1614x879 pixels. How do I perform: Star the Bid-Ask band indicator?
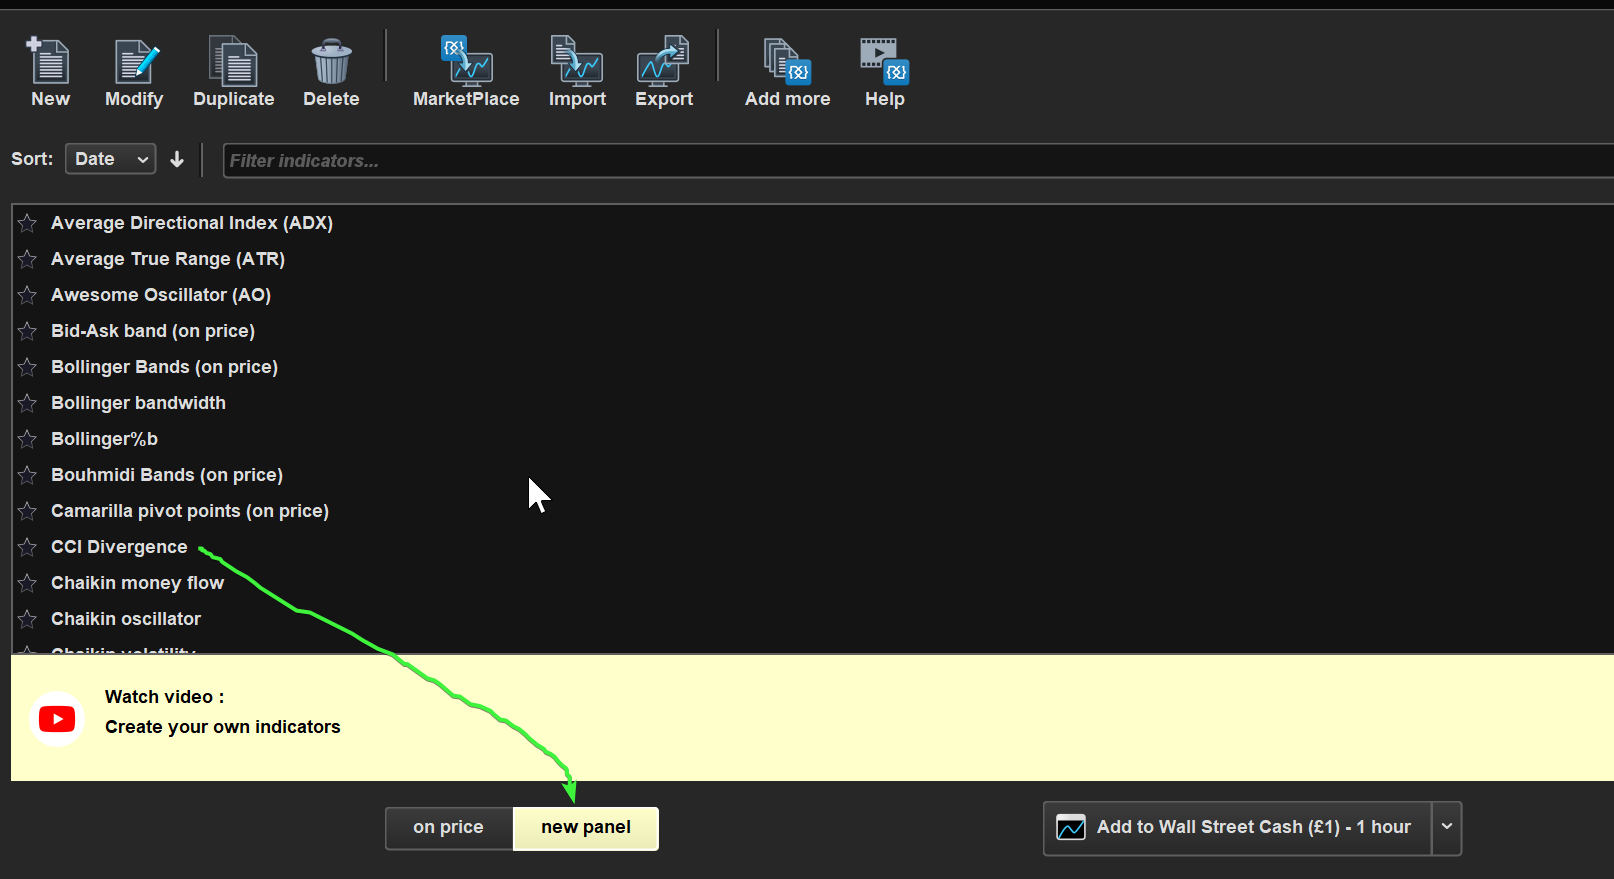[x=27, y=331]
